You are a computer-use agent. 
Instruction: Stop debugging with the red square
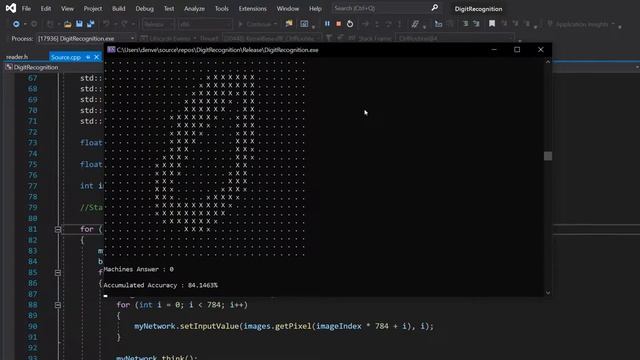(x=338, y=24)
